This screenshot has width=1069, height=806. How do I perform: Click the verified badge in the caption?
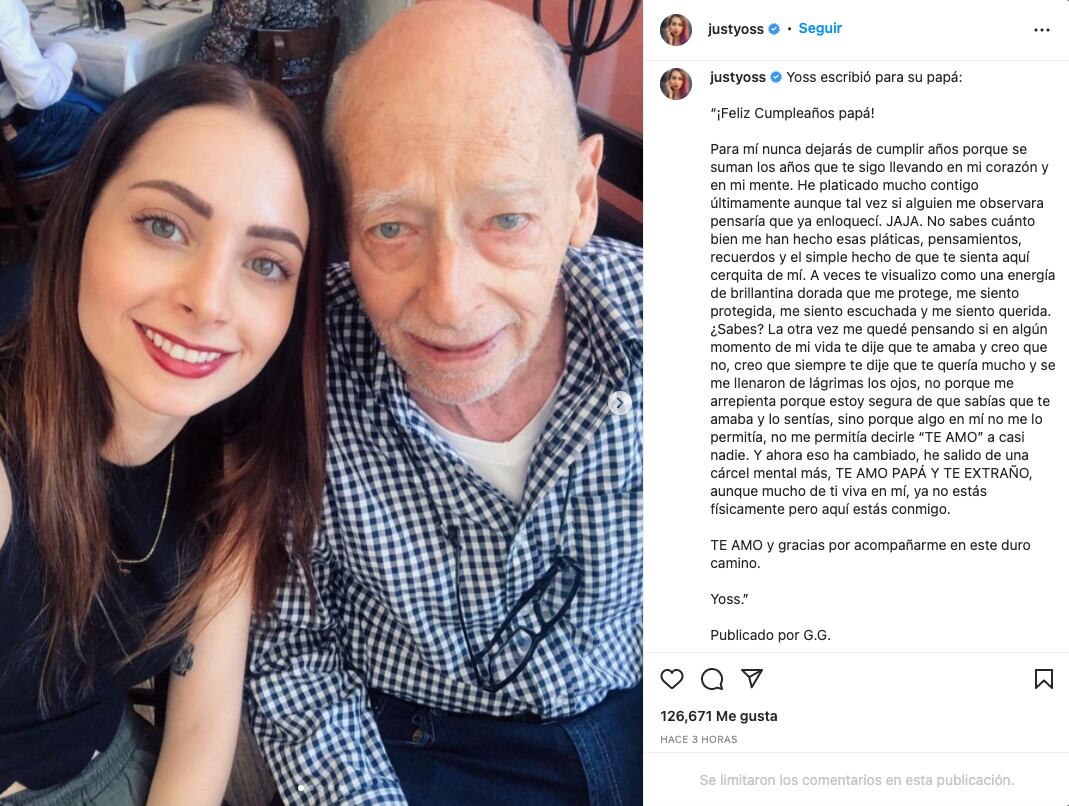pyautogui.click(x=776, y=77)
